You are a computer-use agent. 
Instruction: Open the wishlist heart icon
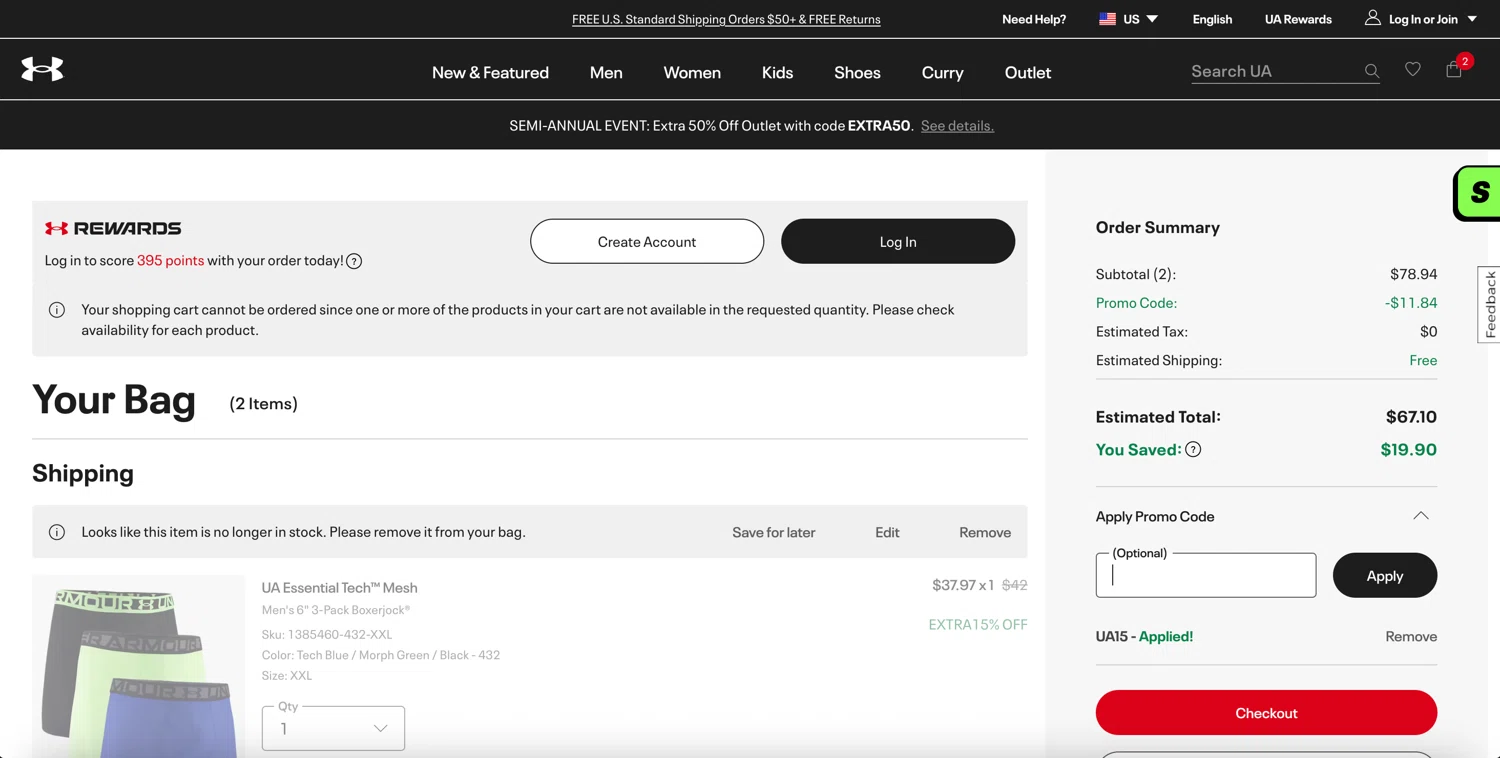pos(1413,69)
